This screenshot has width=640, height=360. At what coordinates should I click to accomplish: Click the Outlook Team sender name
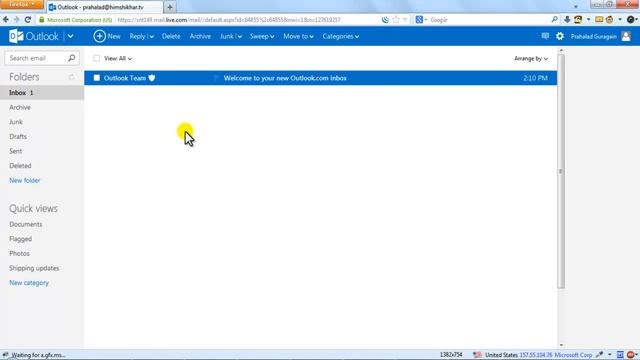click(124, 78)
